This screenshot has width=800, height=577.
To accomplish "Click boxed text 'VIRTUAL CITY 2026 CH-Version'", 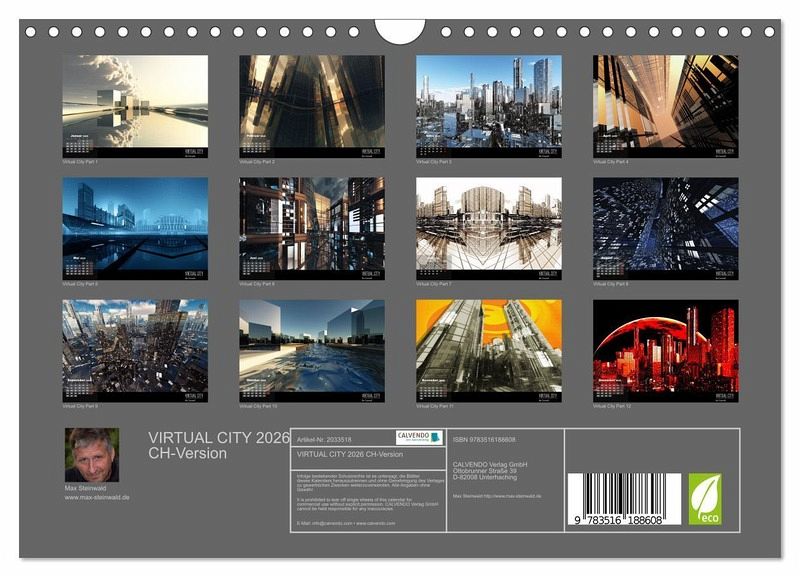I will coord(350,454).
